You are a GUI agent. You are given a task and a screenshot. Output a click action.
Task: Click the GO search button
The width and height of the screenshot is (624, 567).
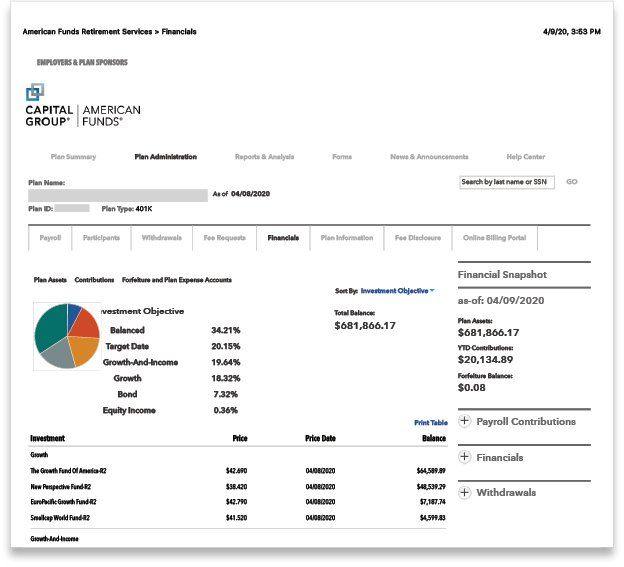[571, 182]
